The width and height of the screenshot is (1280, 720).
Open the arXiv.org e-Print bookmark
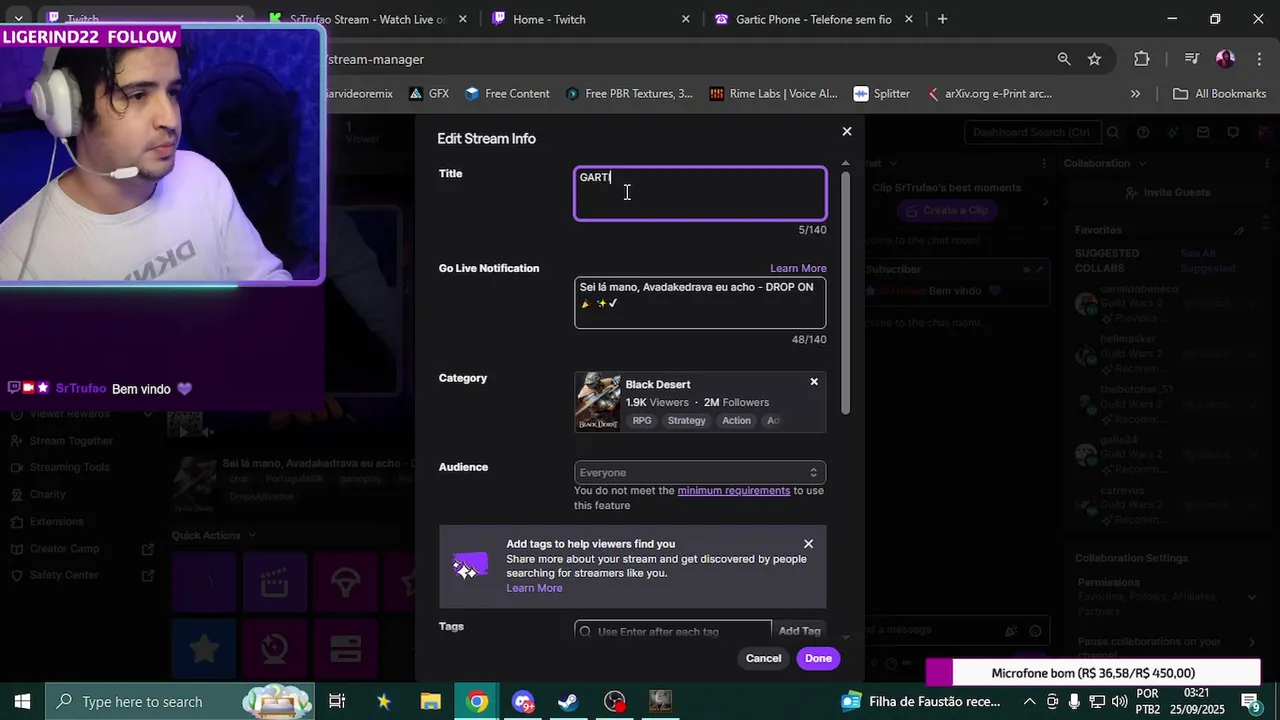[x=988, y=94]
